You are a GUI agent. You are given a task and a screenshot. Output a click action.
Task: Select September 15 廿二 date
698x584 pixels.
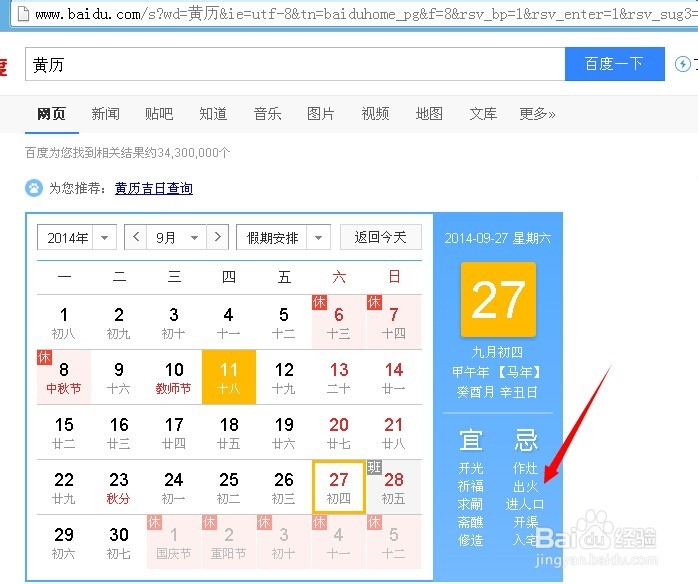coord(64,432)
